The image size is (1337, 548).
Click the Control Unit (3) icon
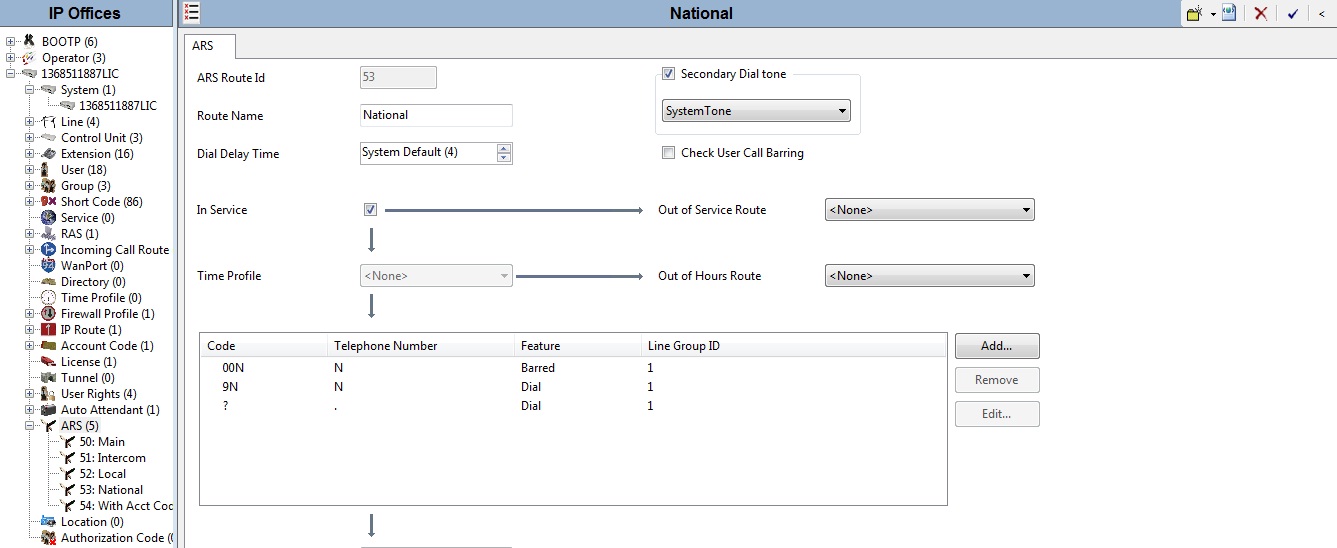point(48,138)
